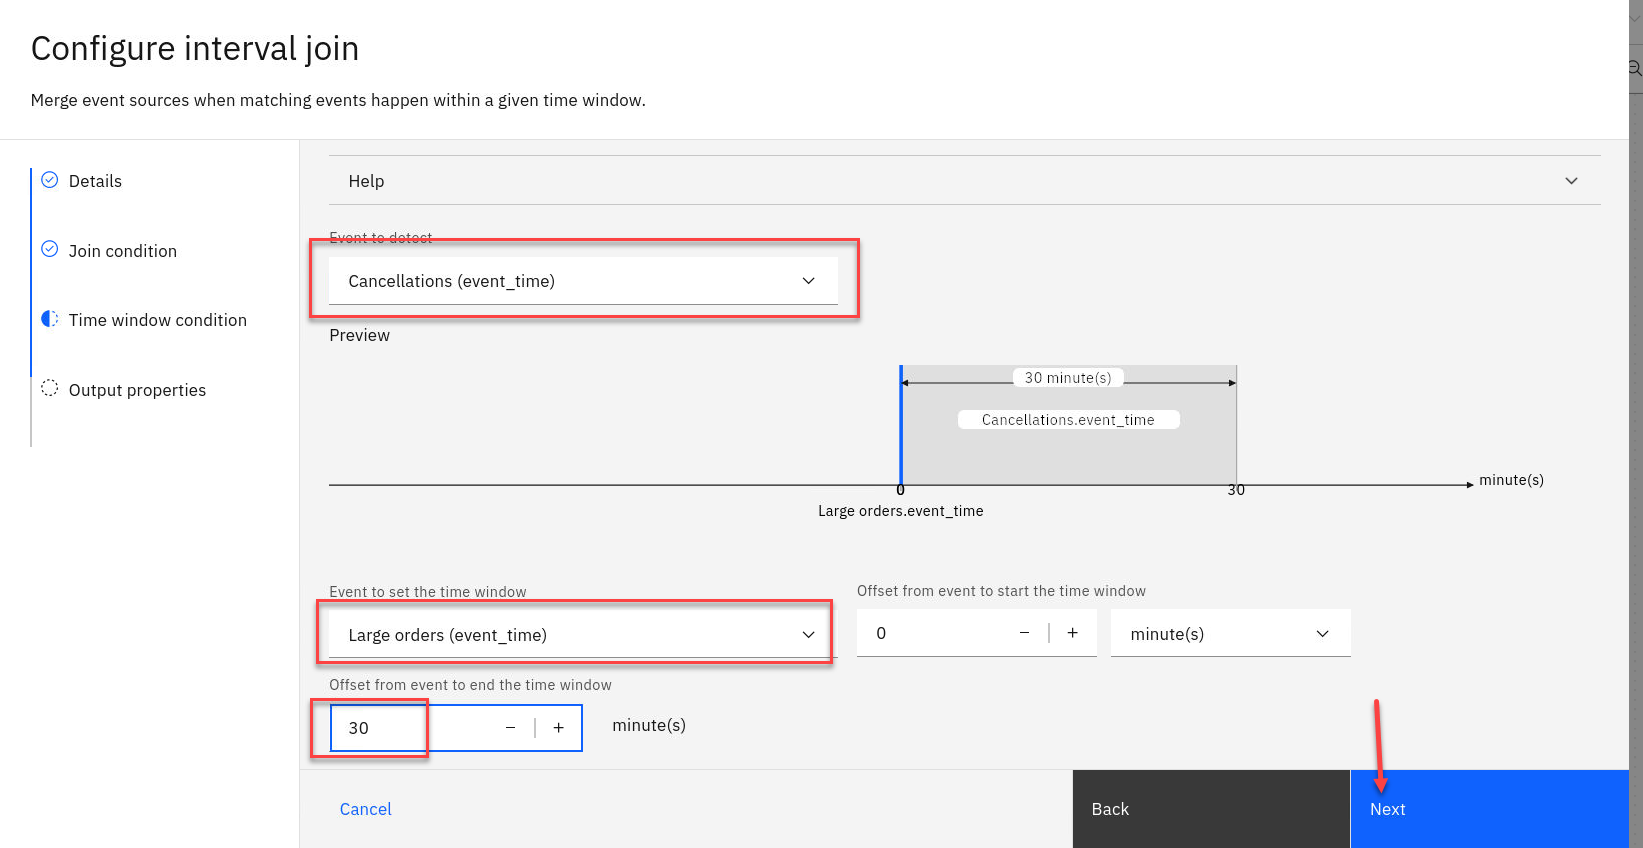1643x848 pixels.
Task: Select the Time window condition step
Action: (x=157, y=320)
